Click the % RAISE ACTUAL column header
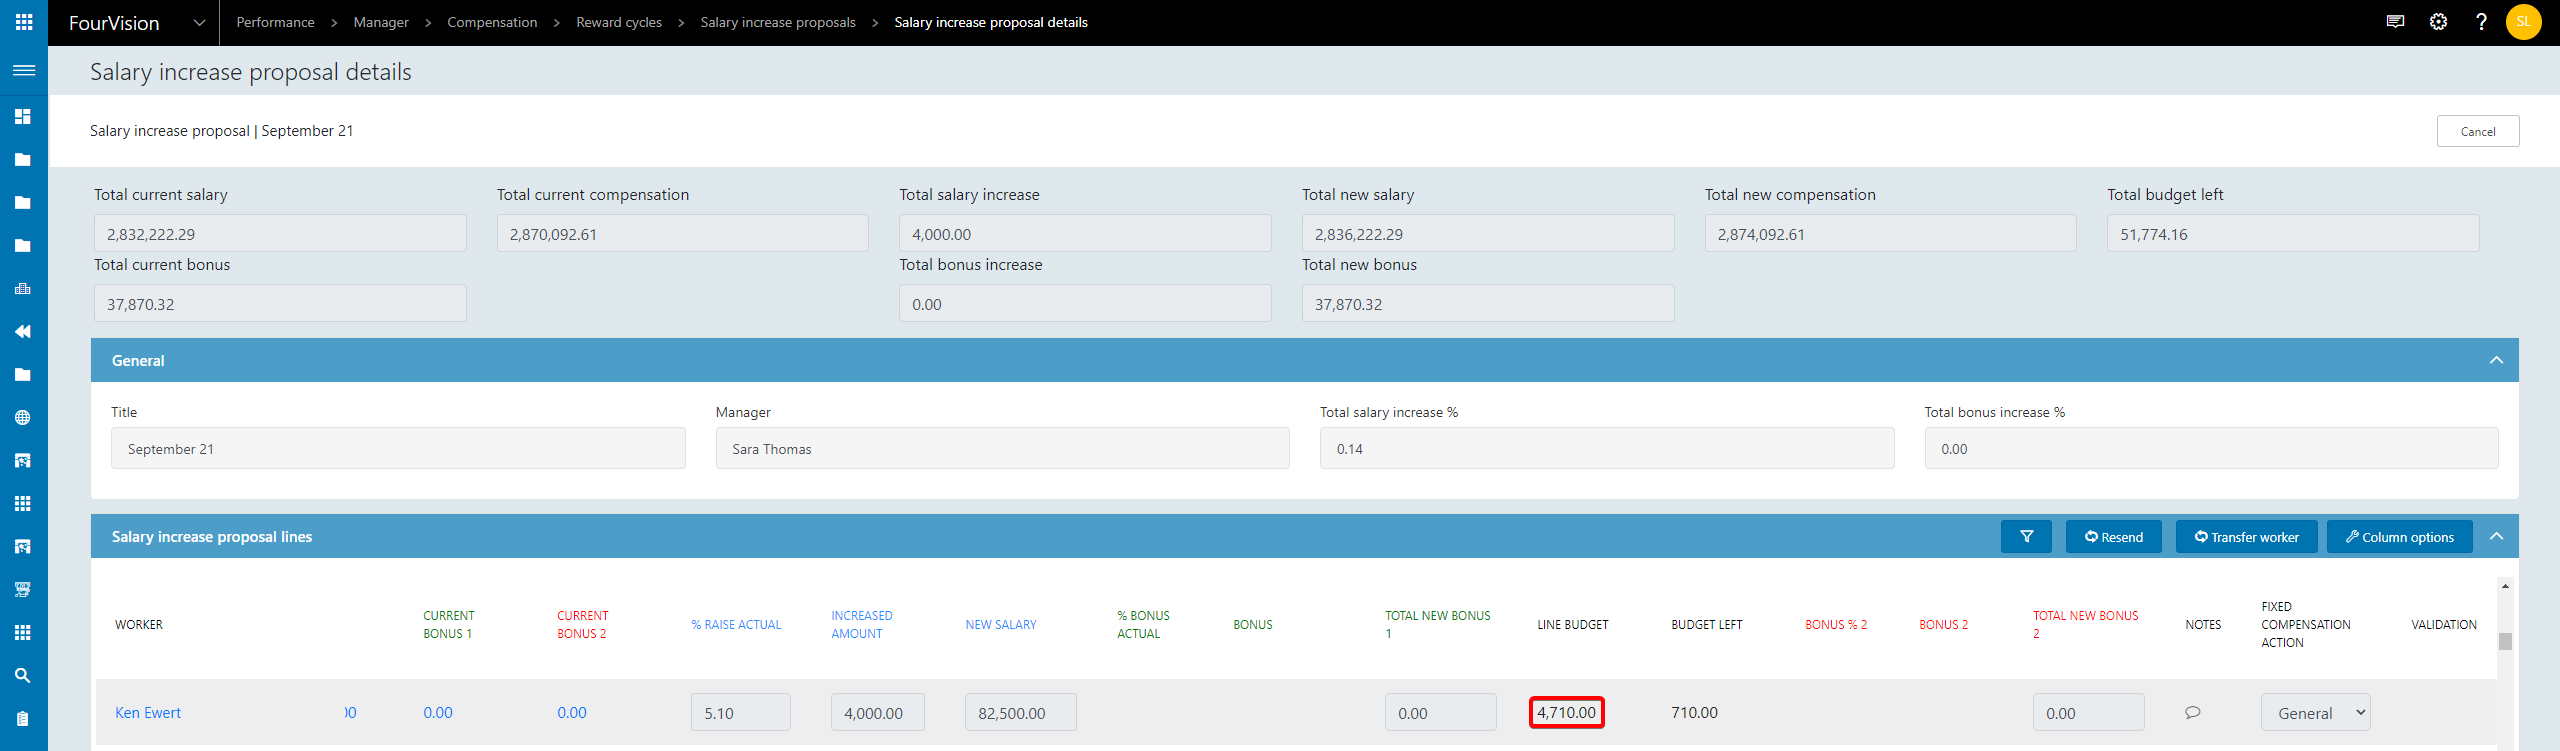The image size is (2560, 751). (x=736, y=625)
